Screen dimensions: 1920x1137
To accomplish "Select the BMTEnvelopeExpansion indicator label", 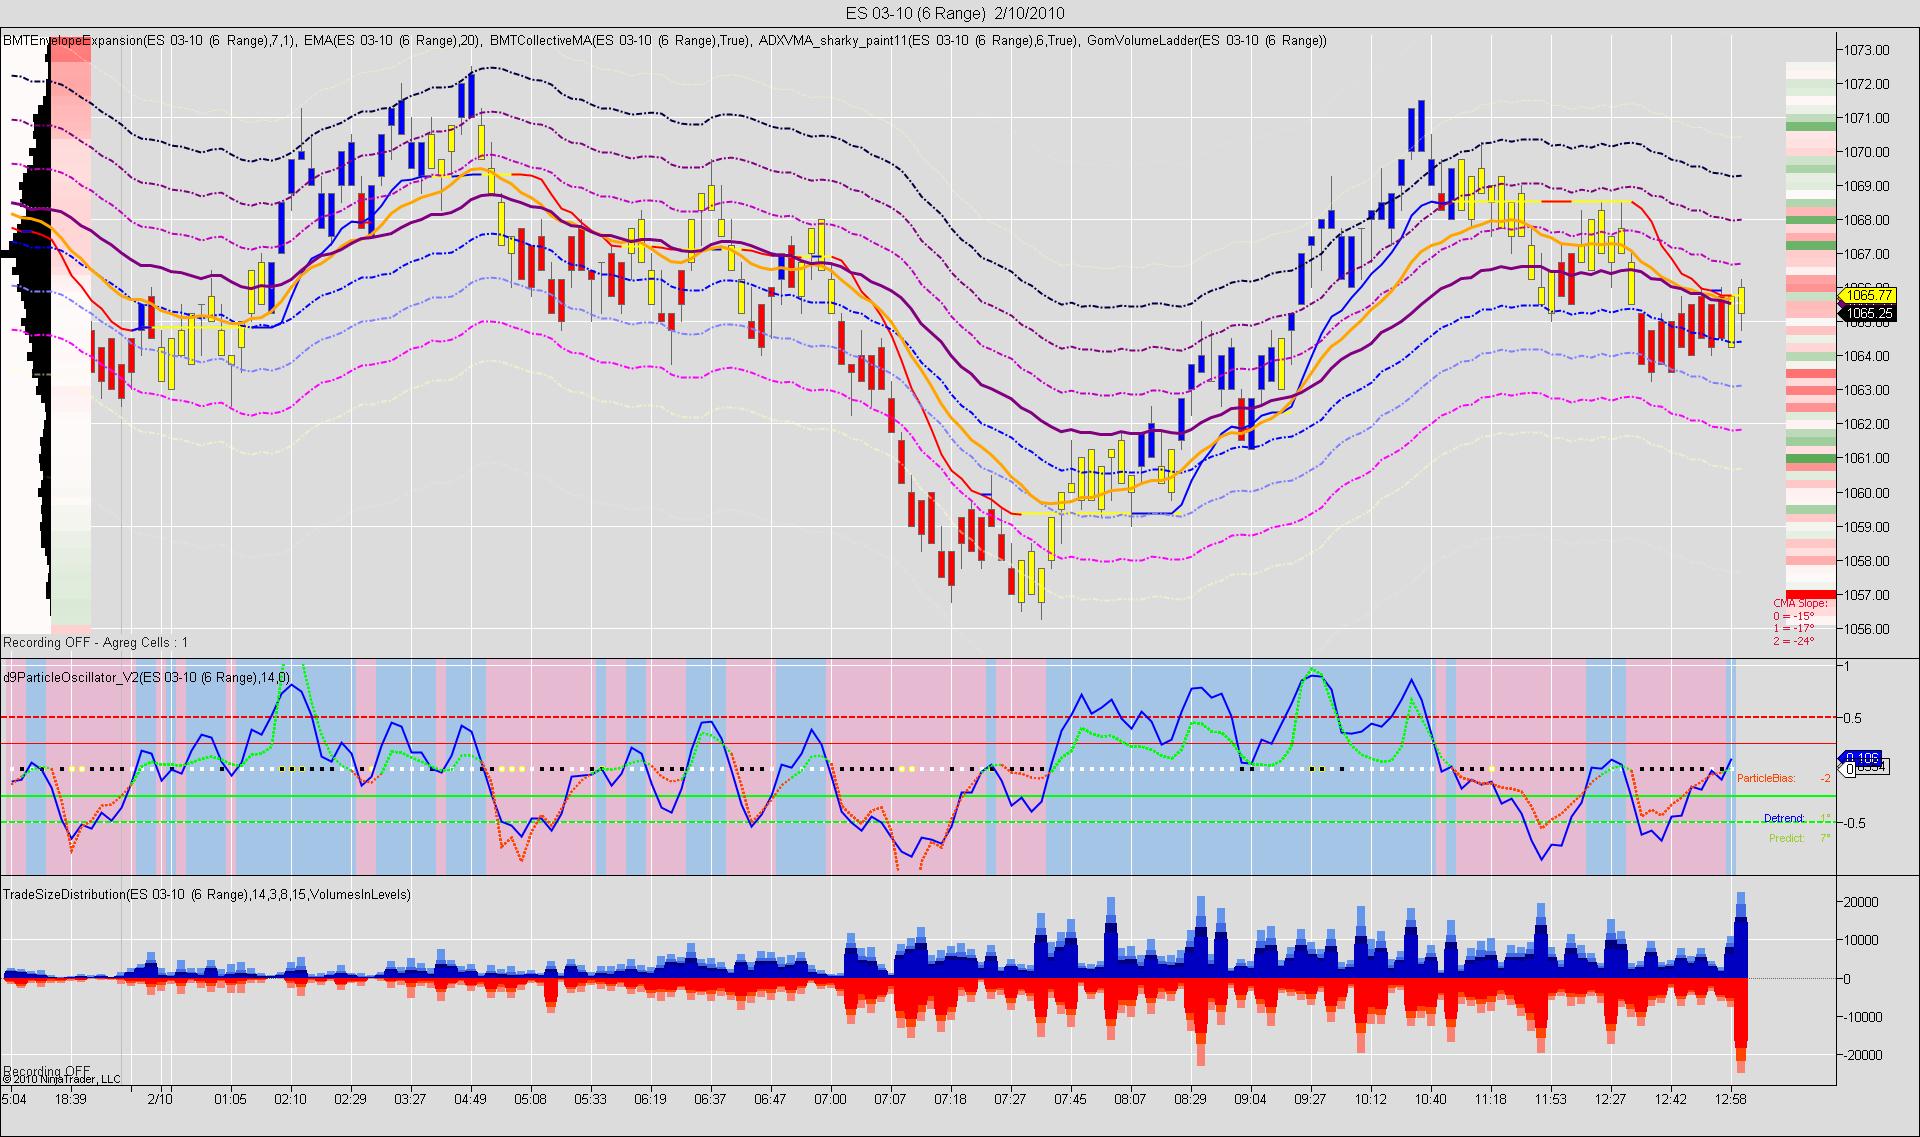I will point(148,40).
